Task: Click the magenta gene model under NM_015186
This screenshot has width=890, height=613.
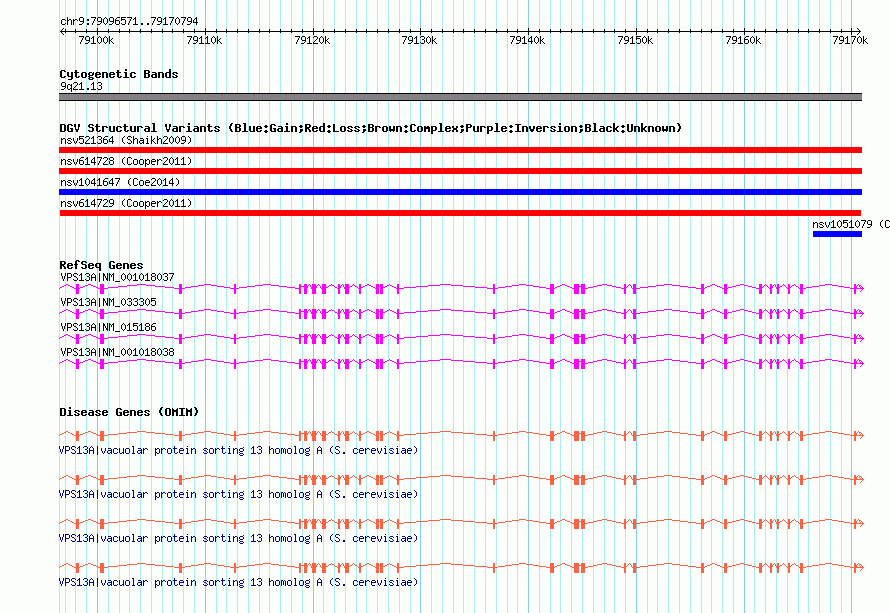Action: point(461,338)
